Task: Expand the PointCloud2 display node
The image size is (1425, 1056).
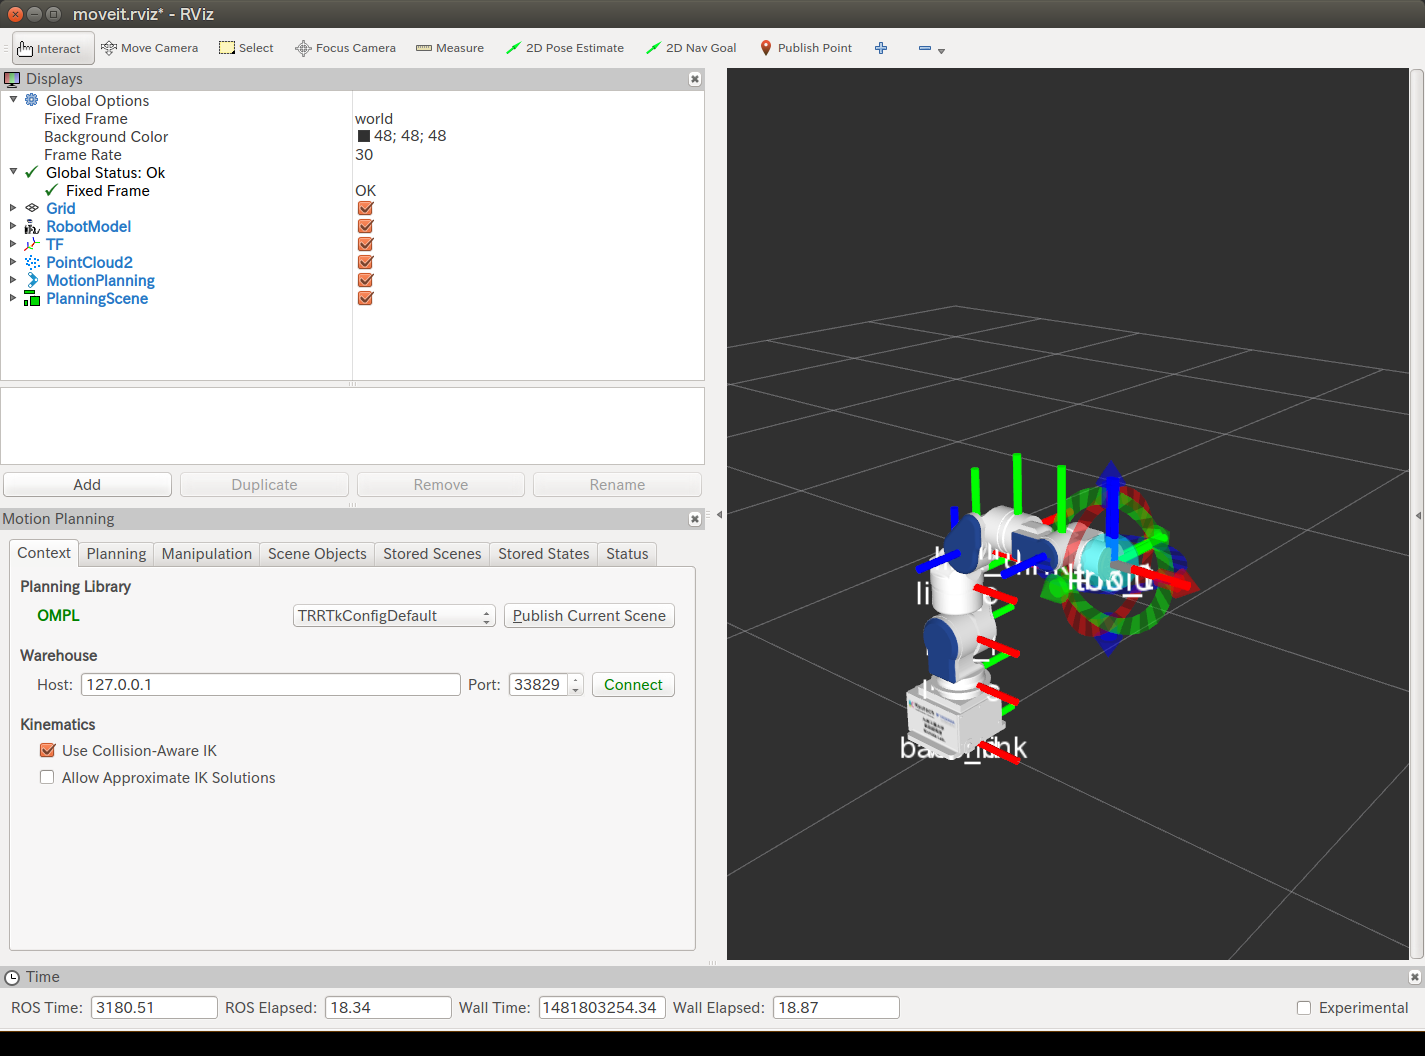Action: coord(13,262)
